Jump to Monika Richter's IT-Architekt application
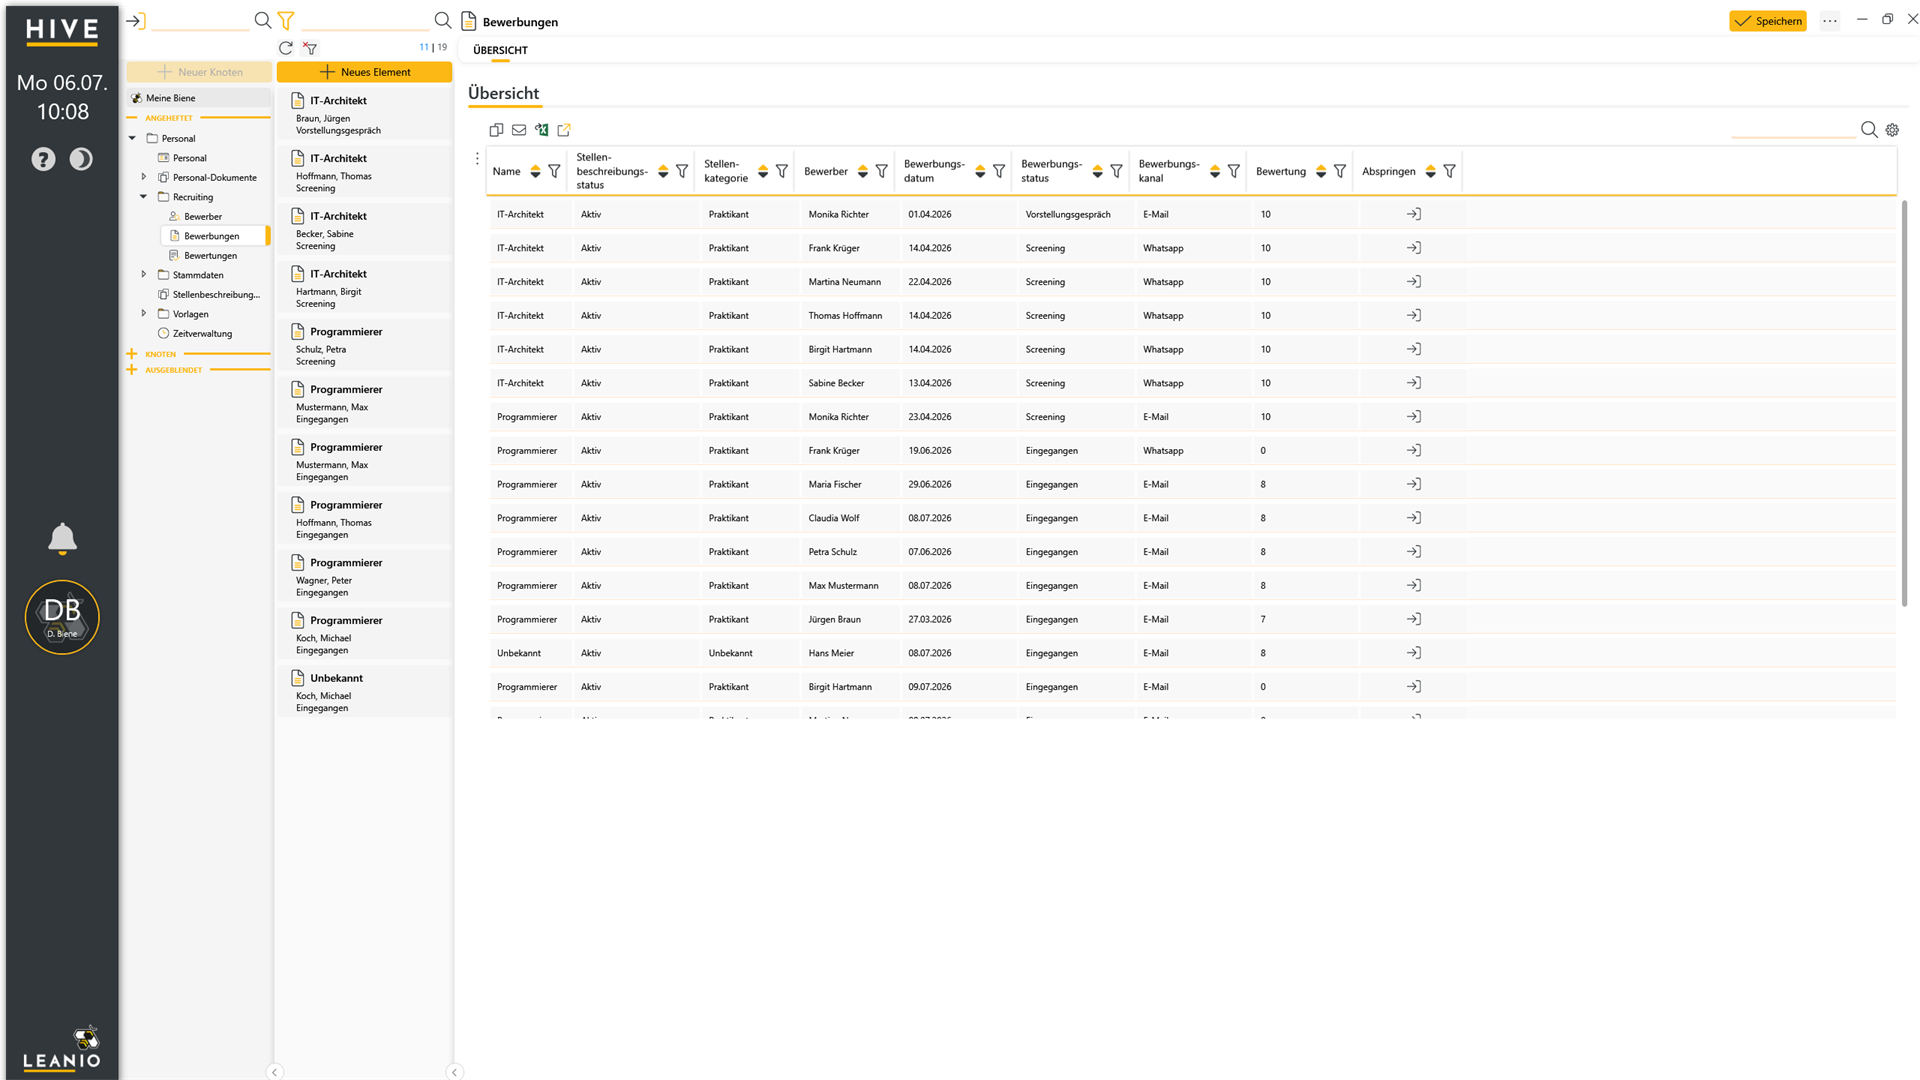 1413,214
